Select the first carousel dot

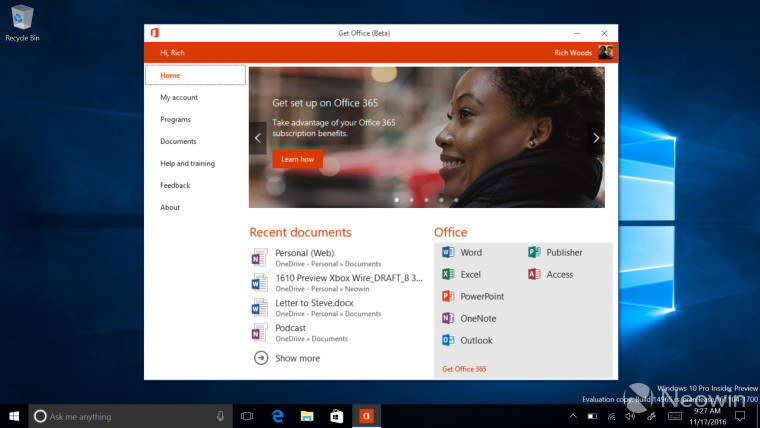pos(397,200)
